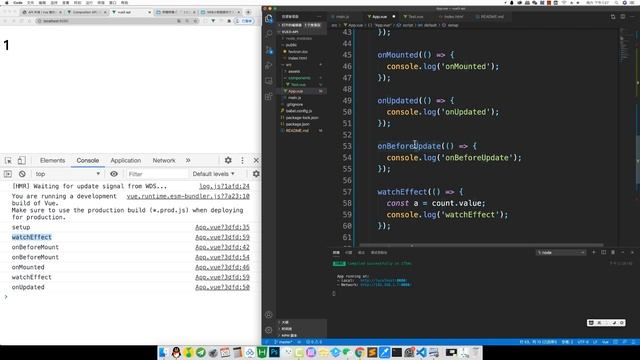
Task: Open HBuilder app from the Dock
Action: coord(262,352)
